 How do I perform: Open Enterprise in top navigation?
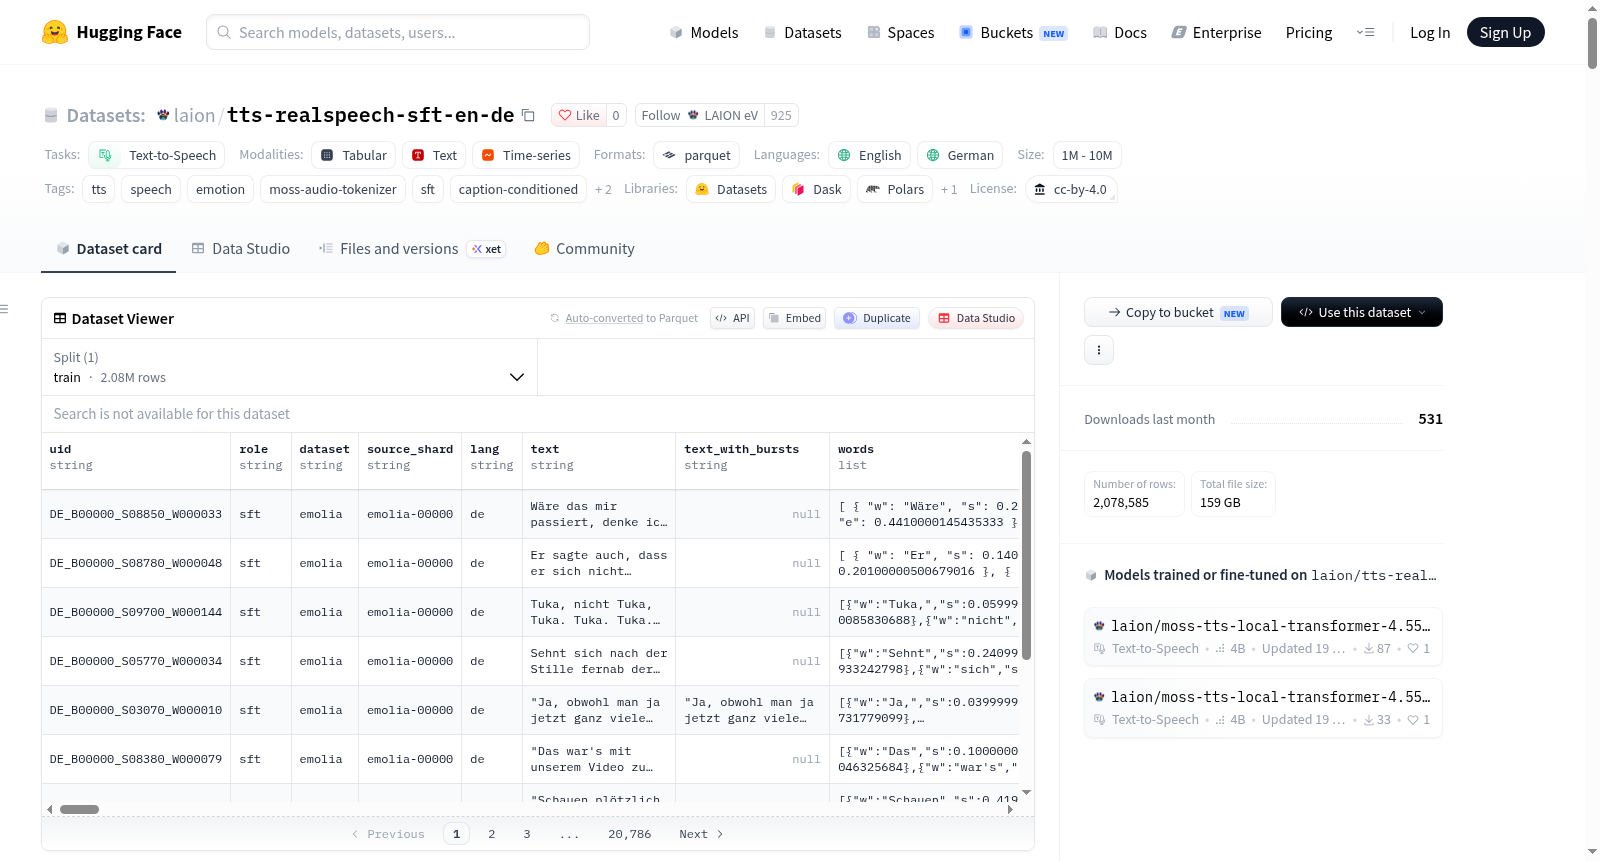tap(1217, 32)
